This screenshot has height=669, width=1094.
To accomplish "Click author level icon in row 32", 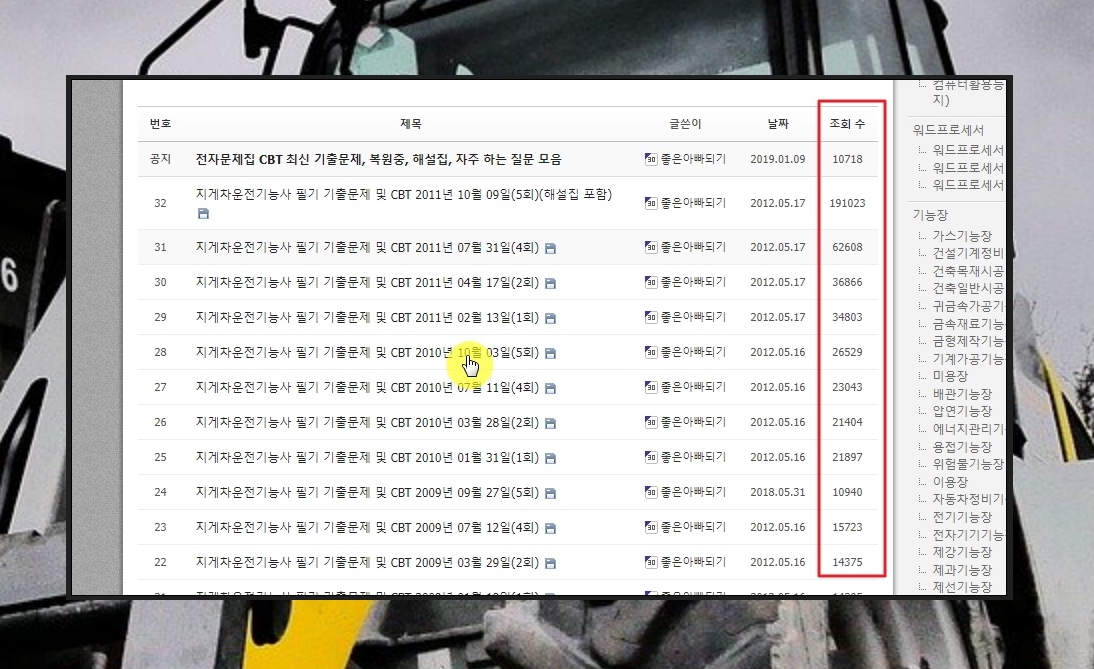I will pyautogui.click(x=651, y=203).
